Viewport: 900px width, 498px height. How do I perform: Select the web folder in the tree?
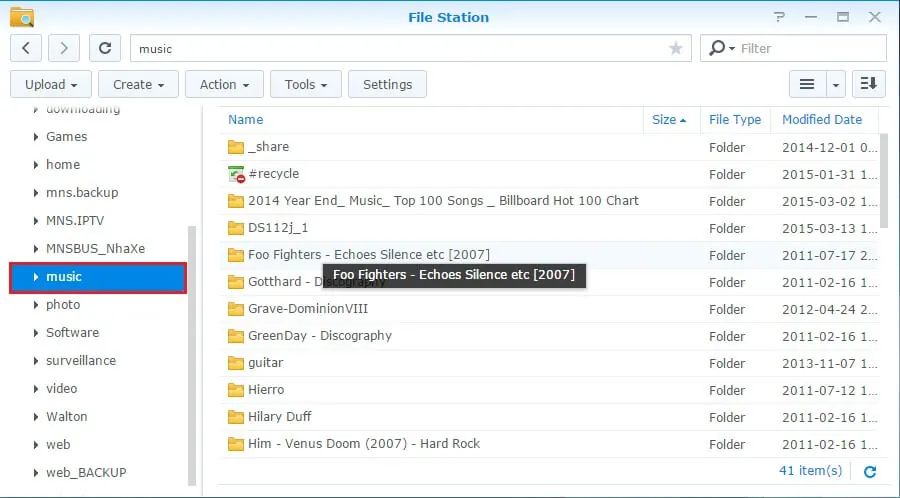pyautogui.click(x=58, y=445)
